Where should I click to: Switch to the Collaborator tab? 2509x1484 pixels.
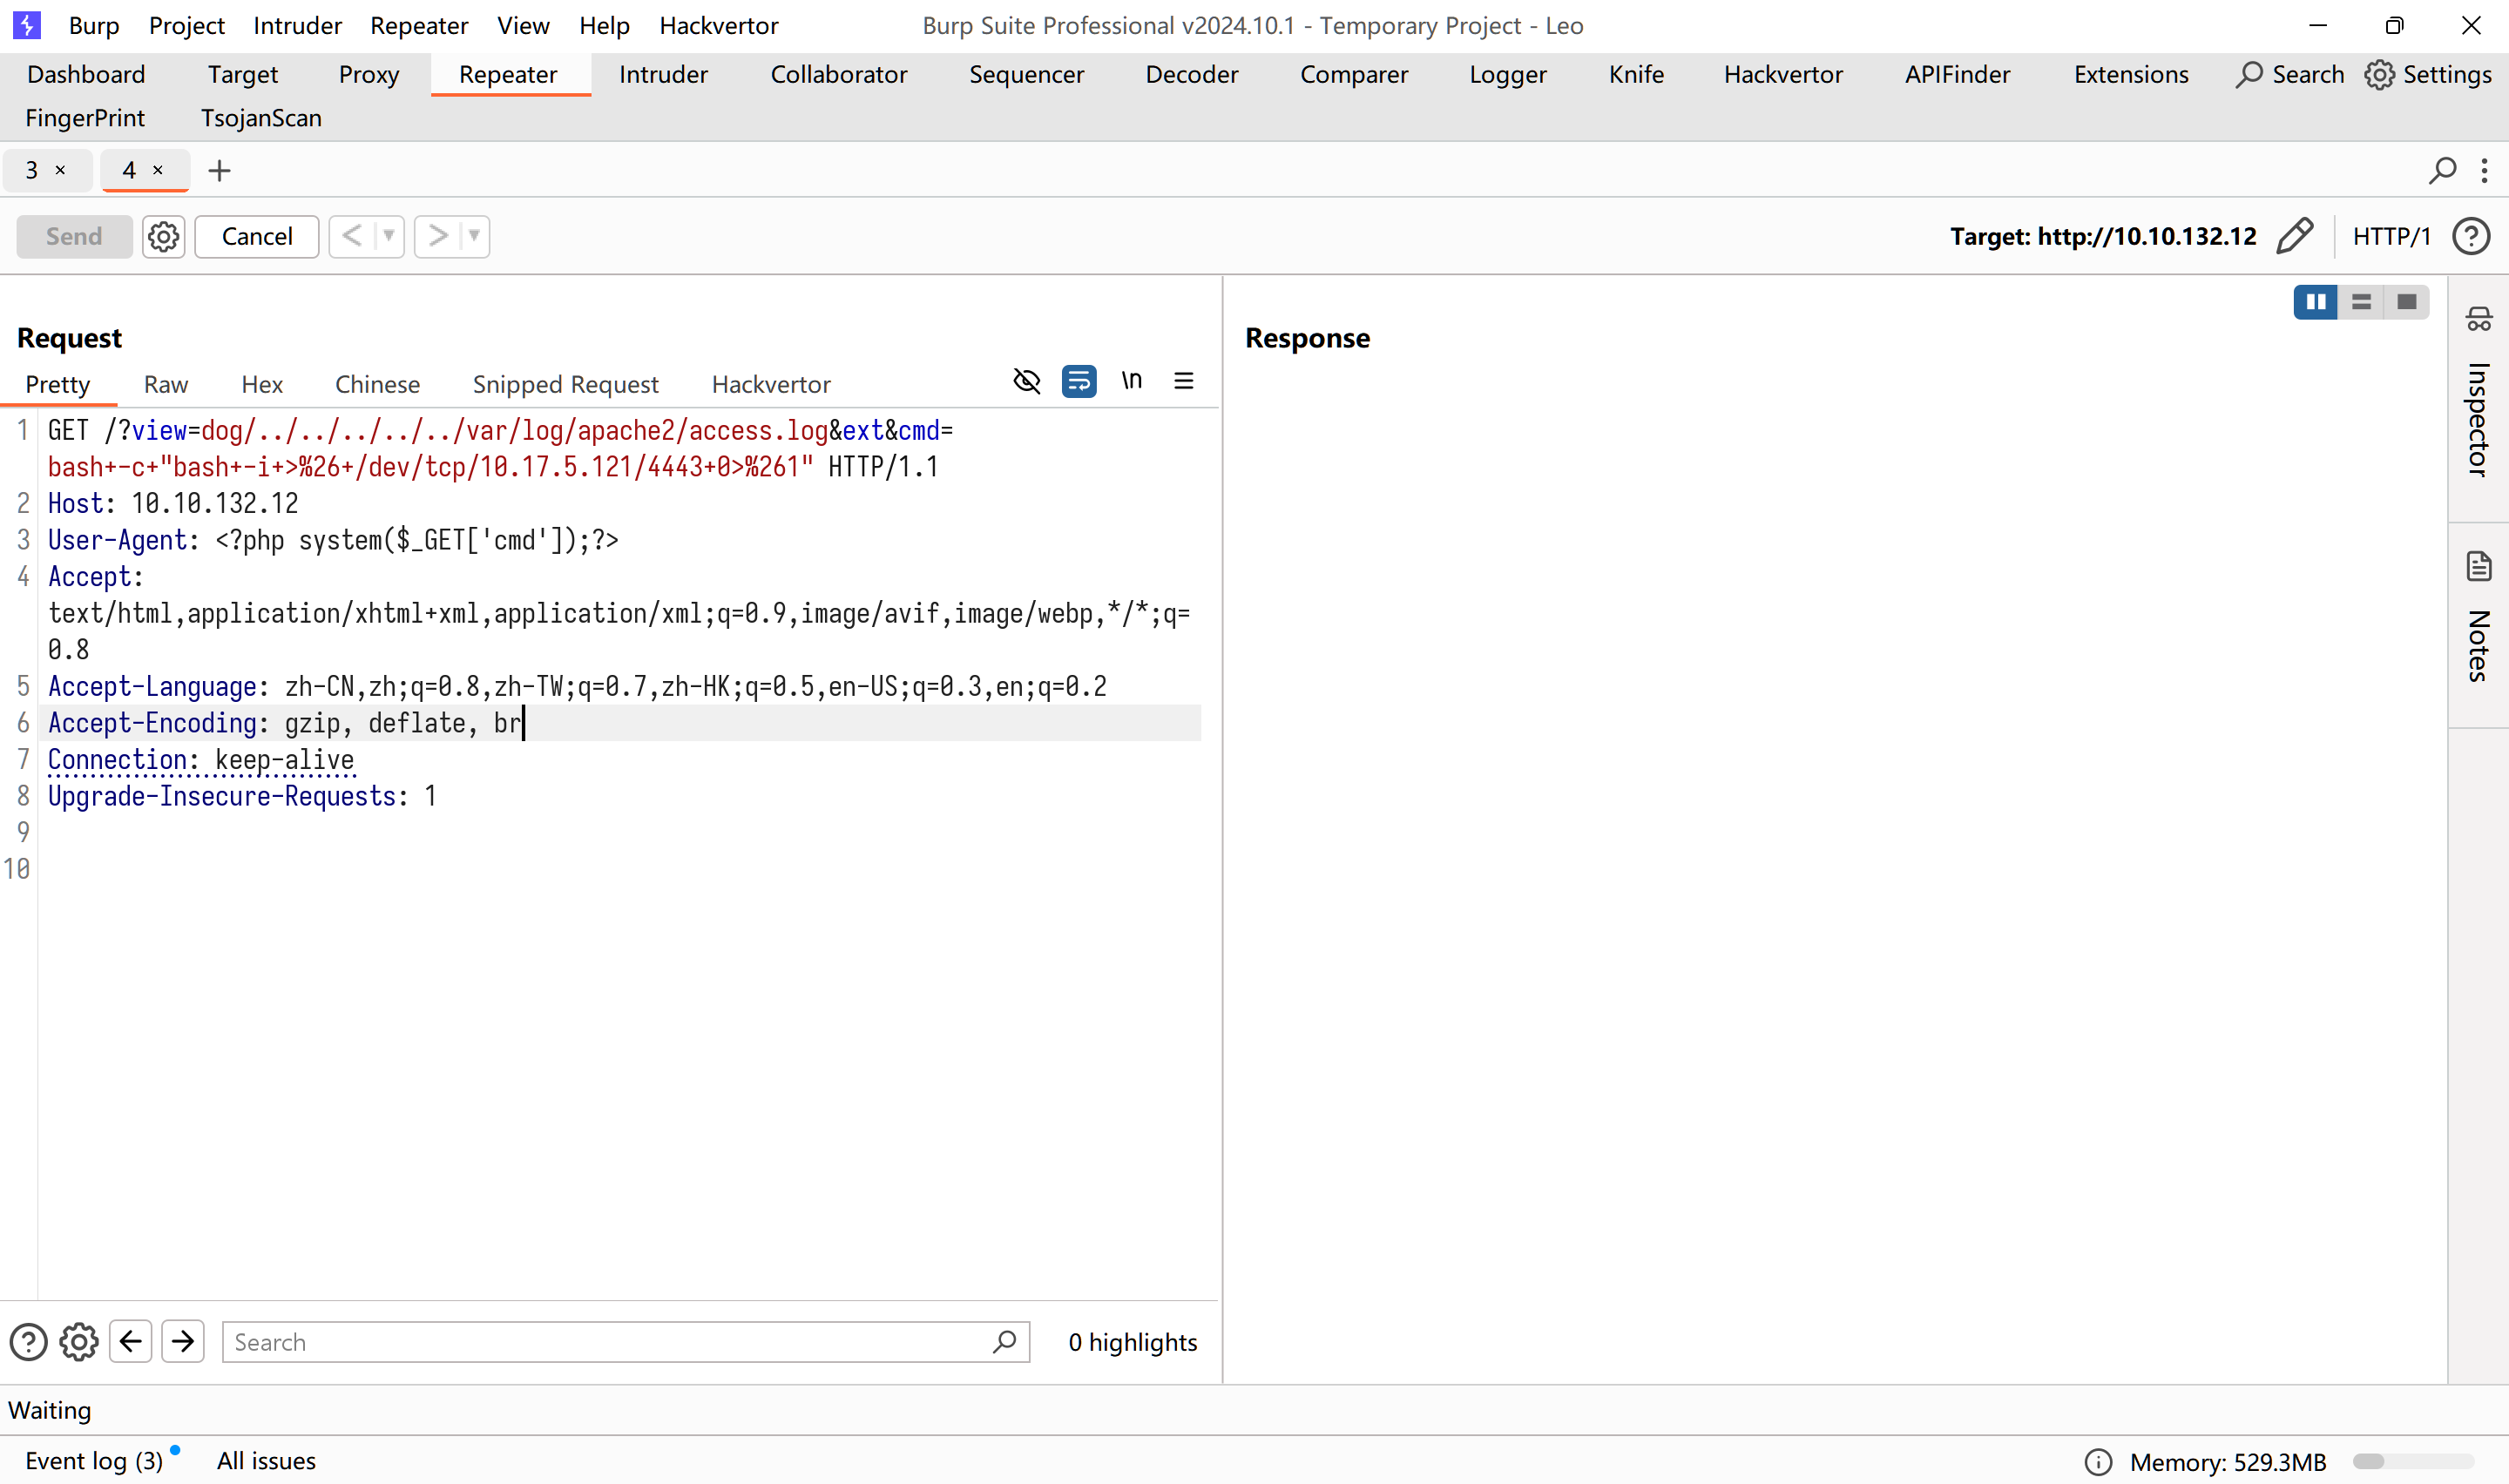[838, 75]
